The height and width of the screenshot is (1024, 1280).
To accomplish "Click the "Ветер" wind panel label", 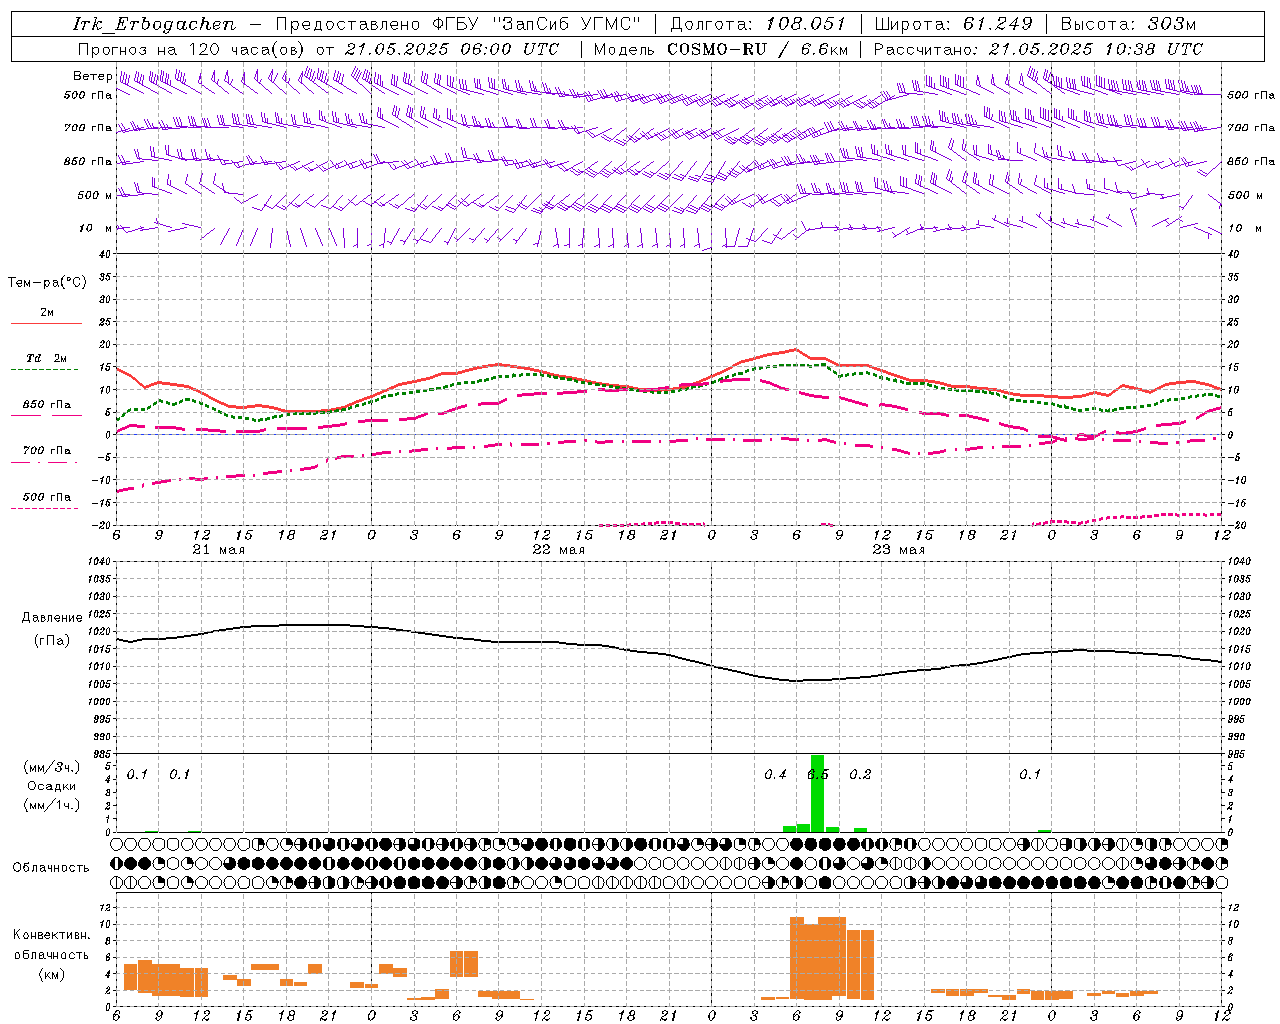I will click(92, 76).
